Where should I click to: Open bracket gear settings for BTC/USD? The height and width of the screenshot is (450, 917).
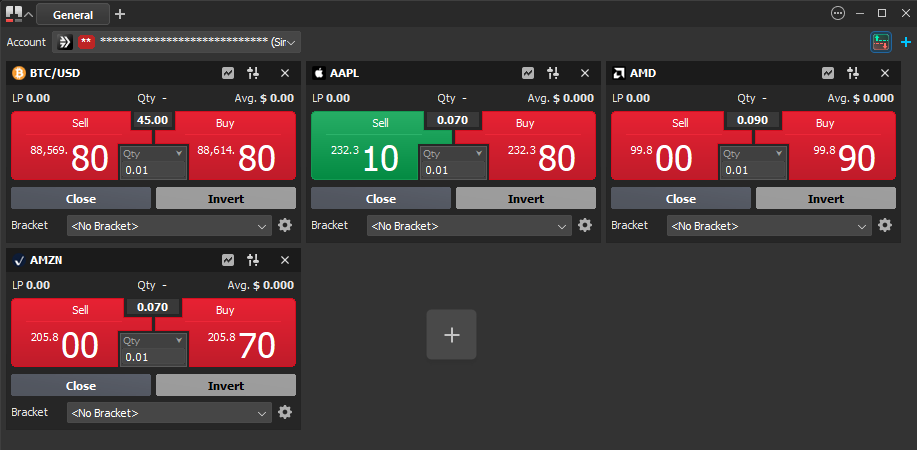tap(284, 225)
